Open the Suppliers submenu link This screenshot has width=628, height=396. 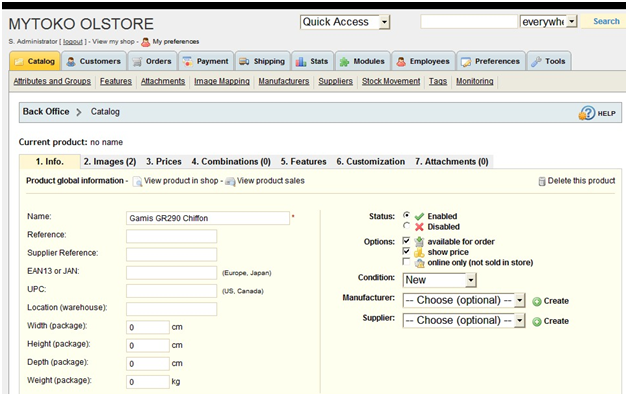[335, 81]
